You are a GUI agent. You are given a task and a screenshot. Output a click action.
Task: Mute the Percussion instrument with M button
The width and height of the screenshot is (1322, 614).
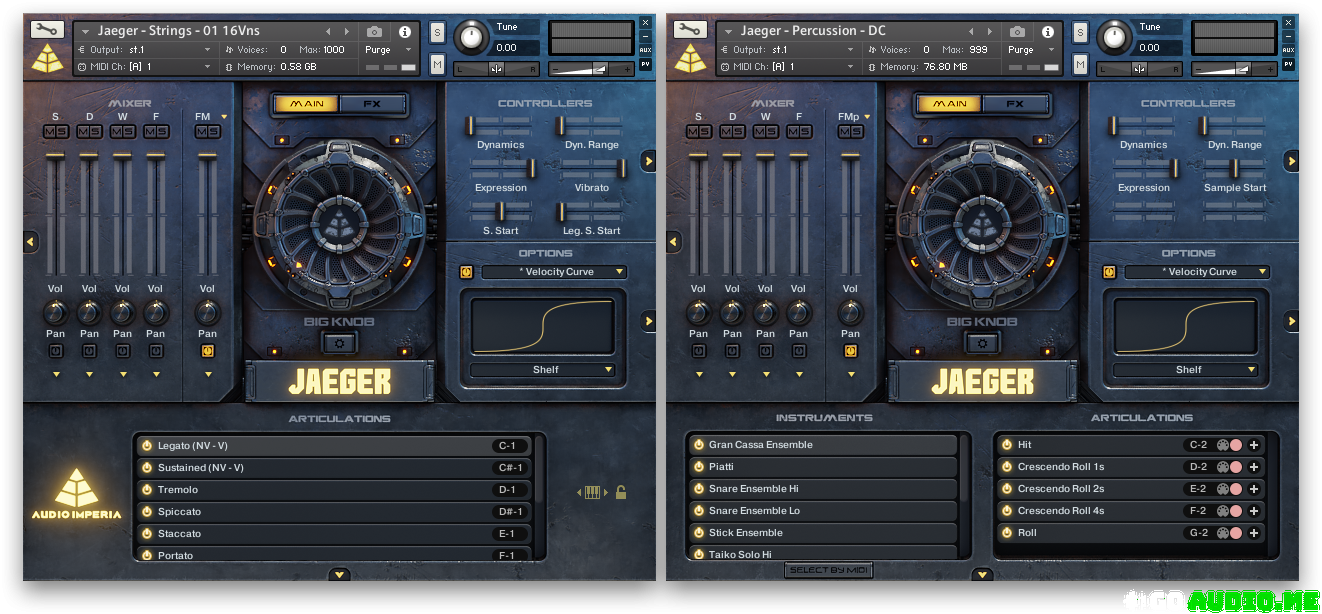(x=1080, y=64)
